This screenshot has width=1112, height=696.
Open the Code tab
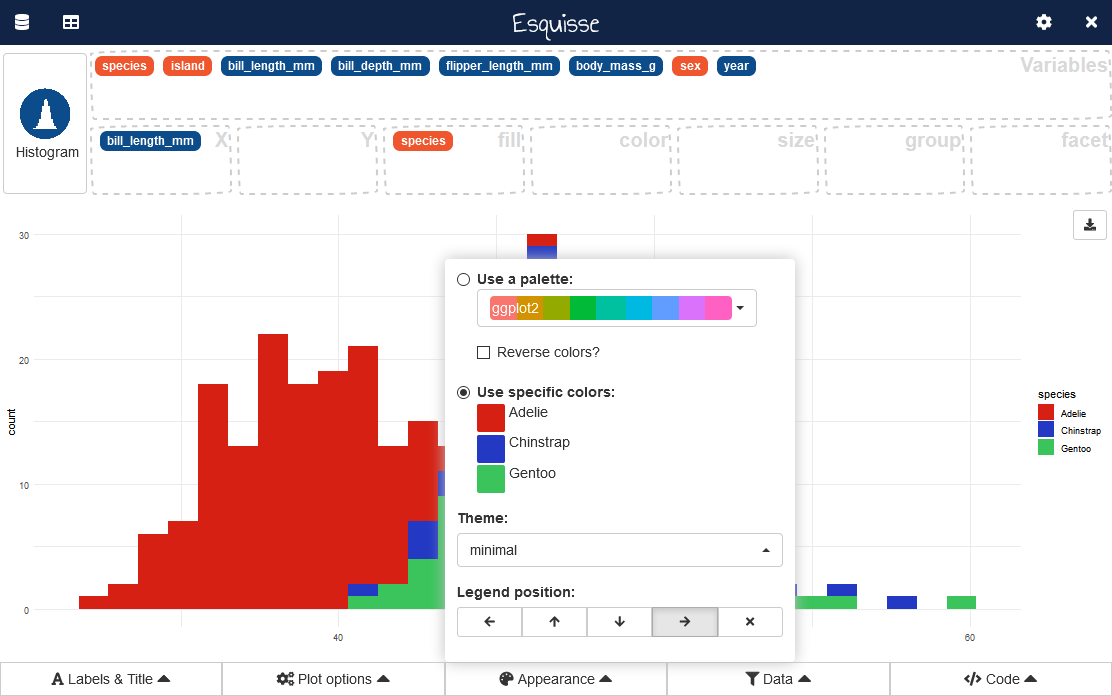tap(1000, 679)
